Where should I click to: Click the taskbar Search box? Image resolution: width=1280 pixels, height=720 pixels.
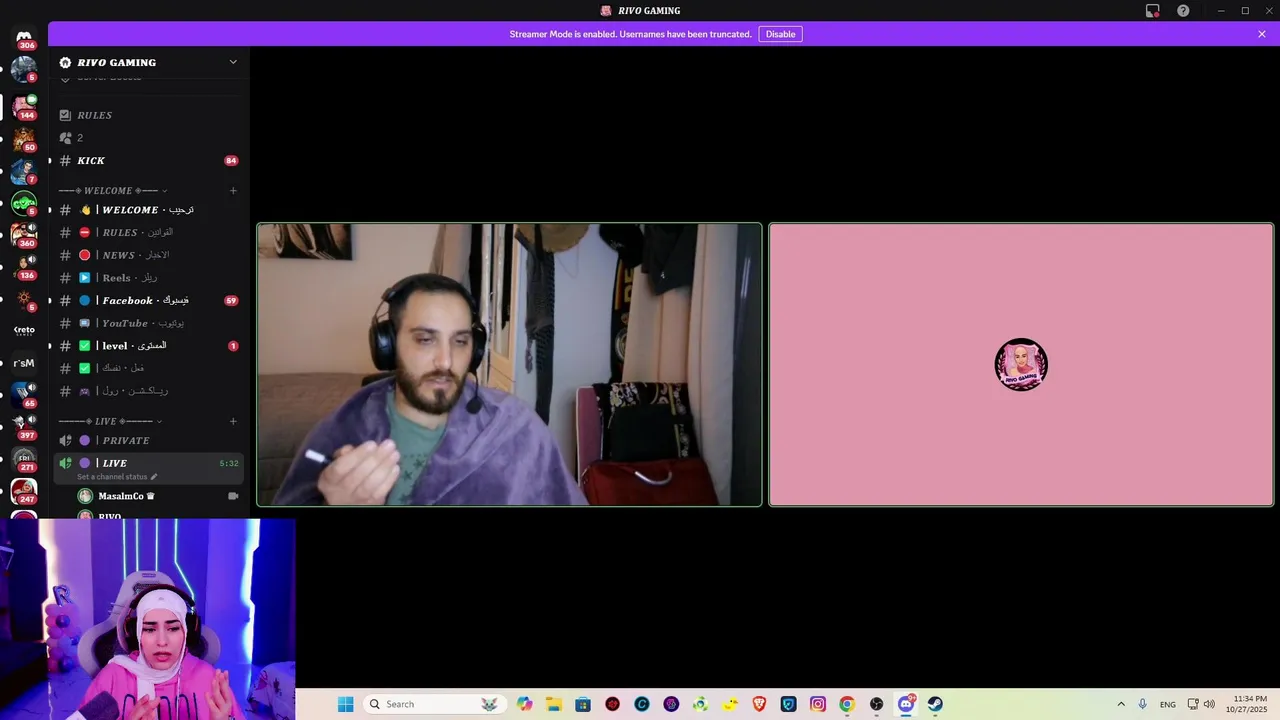(x=433, y=704)
